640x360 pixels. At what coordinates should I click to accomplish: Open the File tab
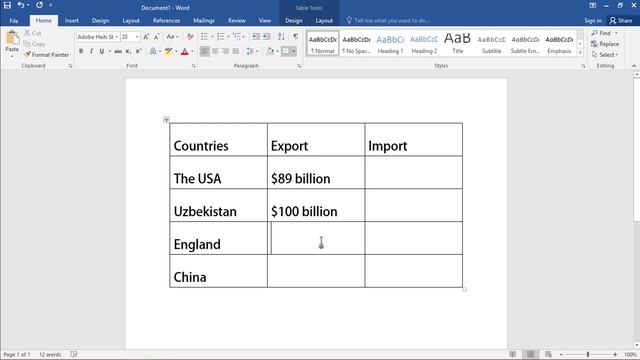click(14, 20)
